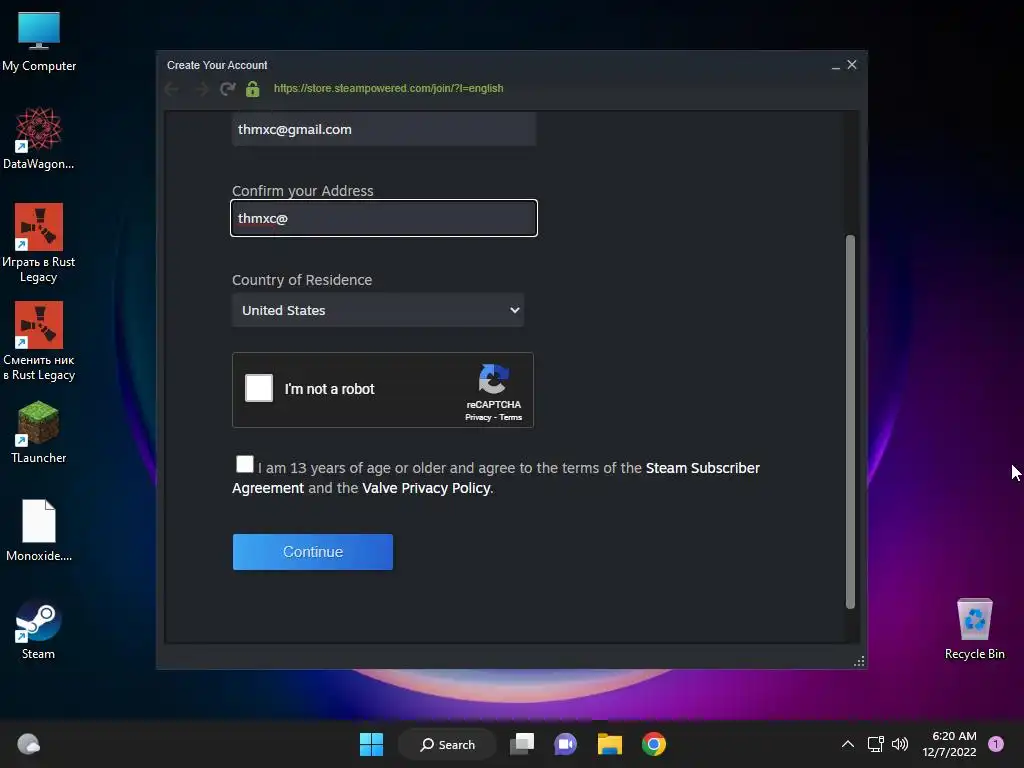Open the weather widget on taskbar
This screenshot has height=768, width=1024.
click(x=28, y=744)
